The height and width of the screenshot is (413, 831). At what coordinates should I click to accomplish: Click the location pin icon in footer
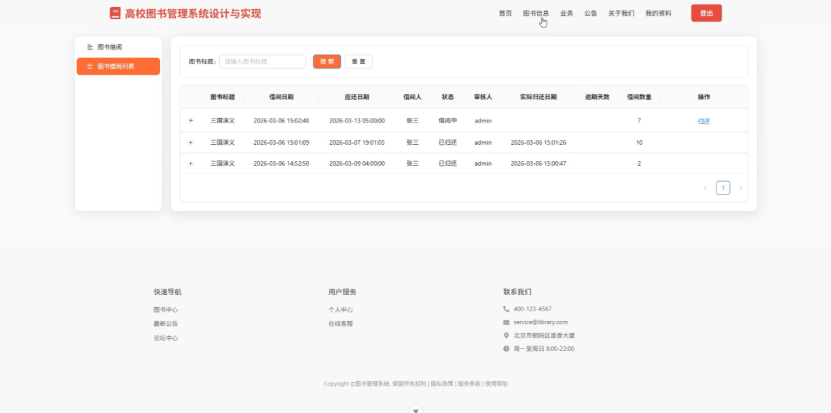506,336
